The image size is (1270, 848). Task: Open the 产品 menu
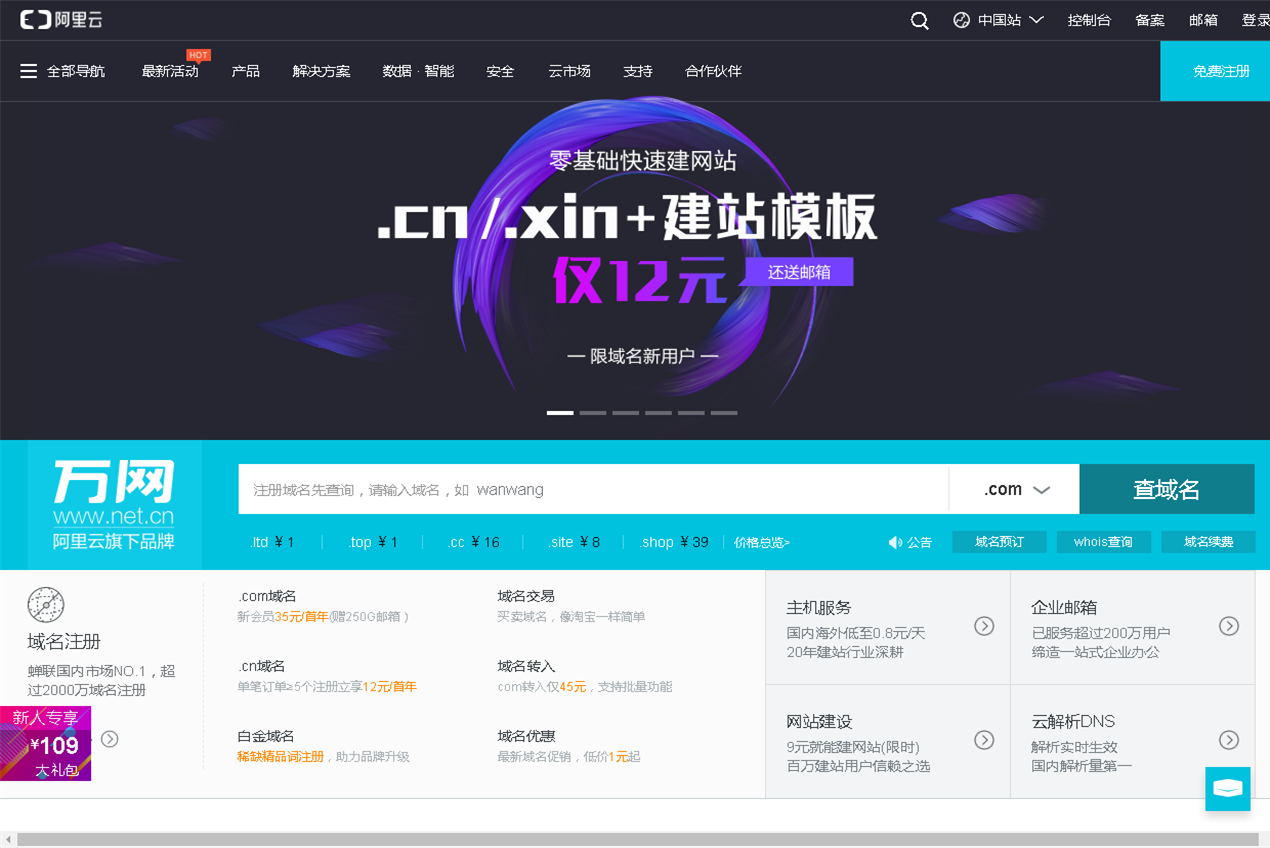click(245, 71)
